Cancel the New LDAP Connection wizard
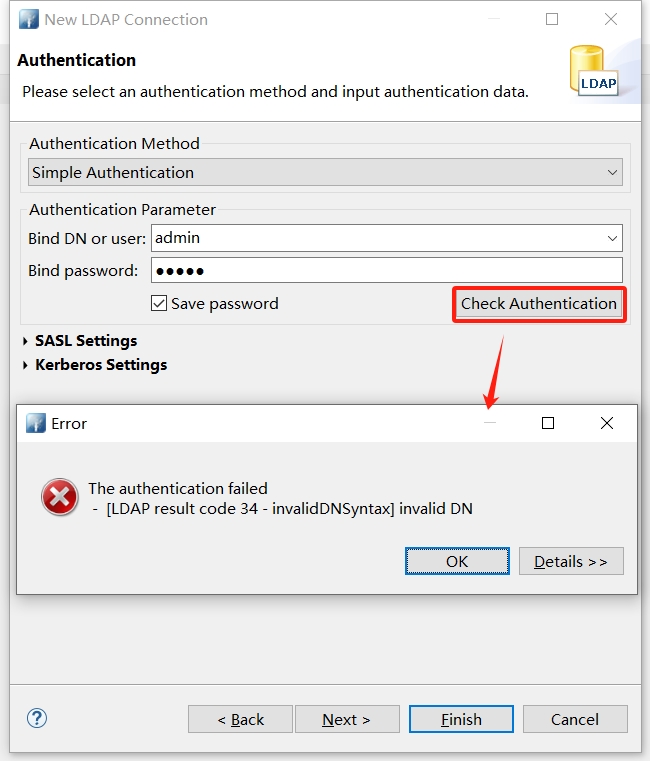This screenshot has width=650, height=761. 575,719
